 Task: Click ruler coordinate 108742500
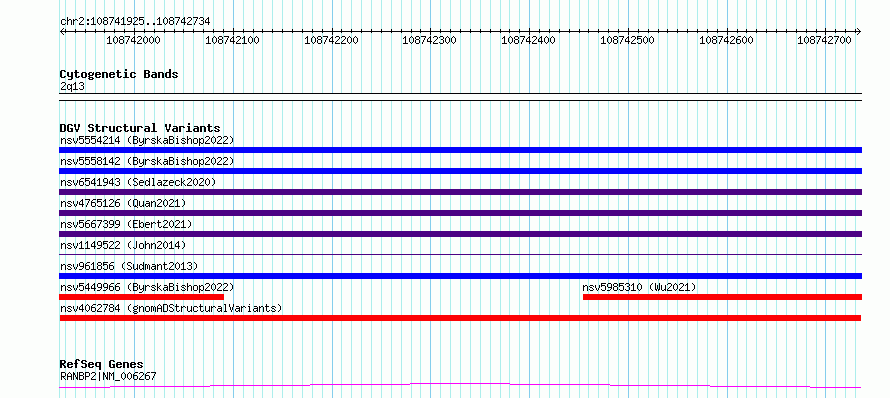(x=627, y=40)
